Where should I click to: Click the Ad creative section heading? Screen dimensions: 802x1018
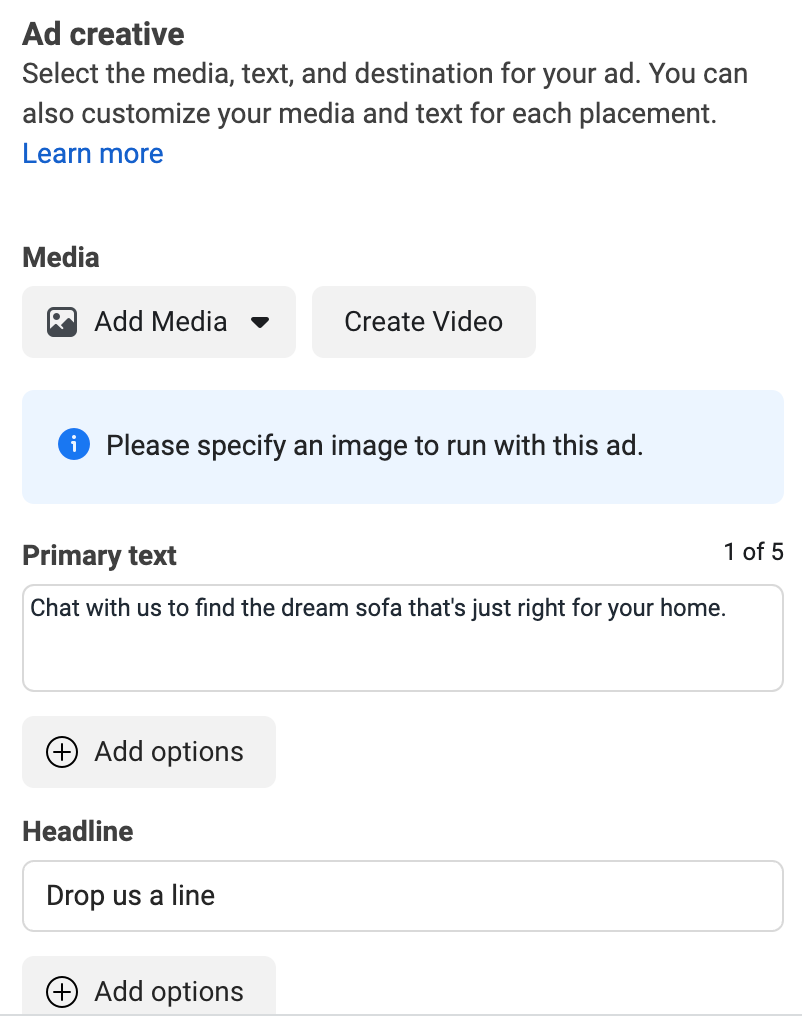(x=103, y=34)
